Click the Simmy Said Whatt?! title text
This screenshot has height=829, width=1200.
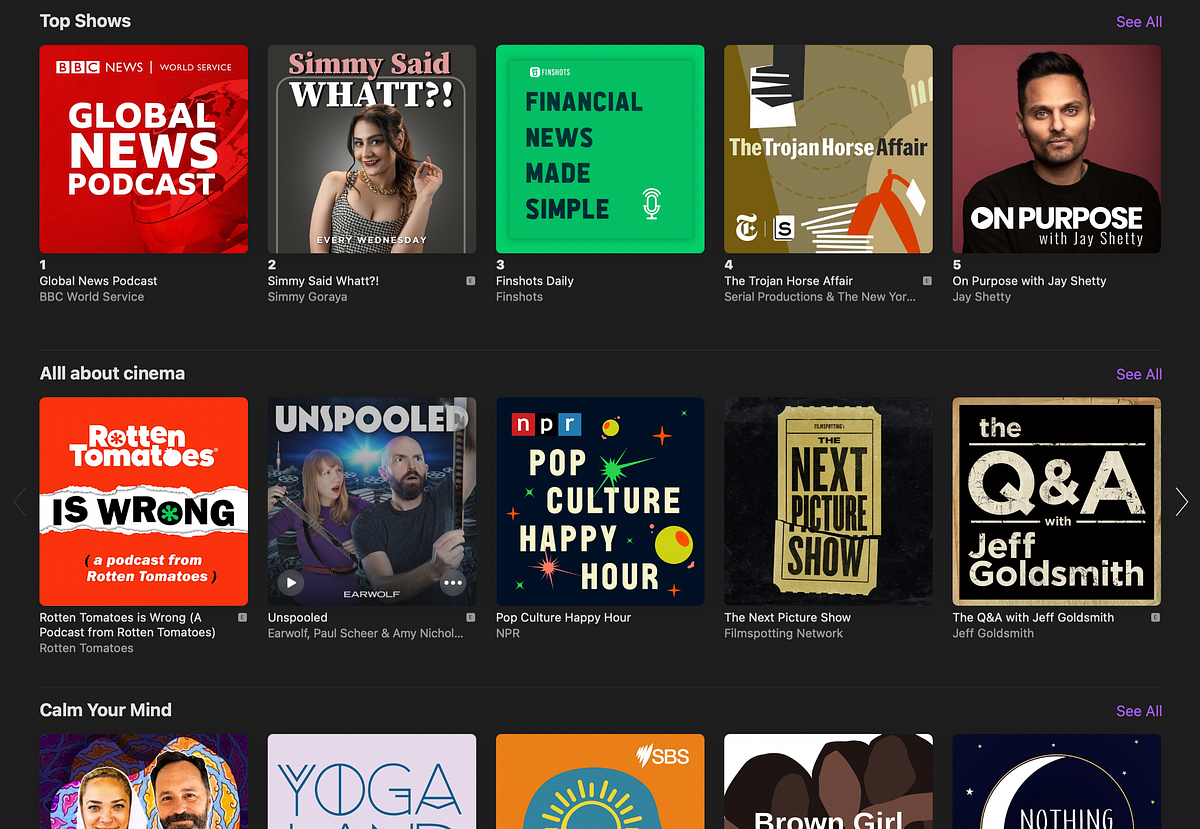[x=323, y=281]
